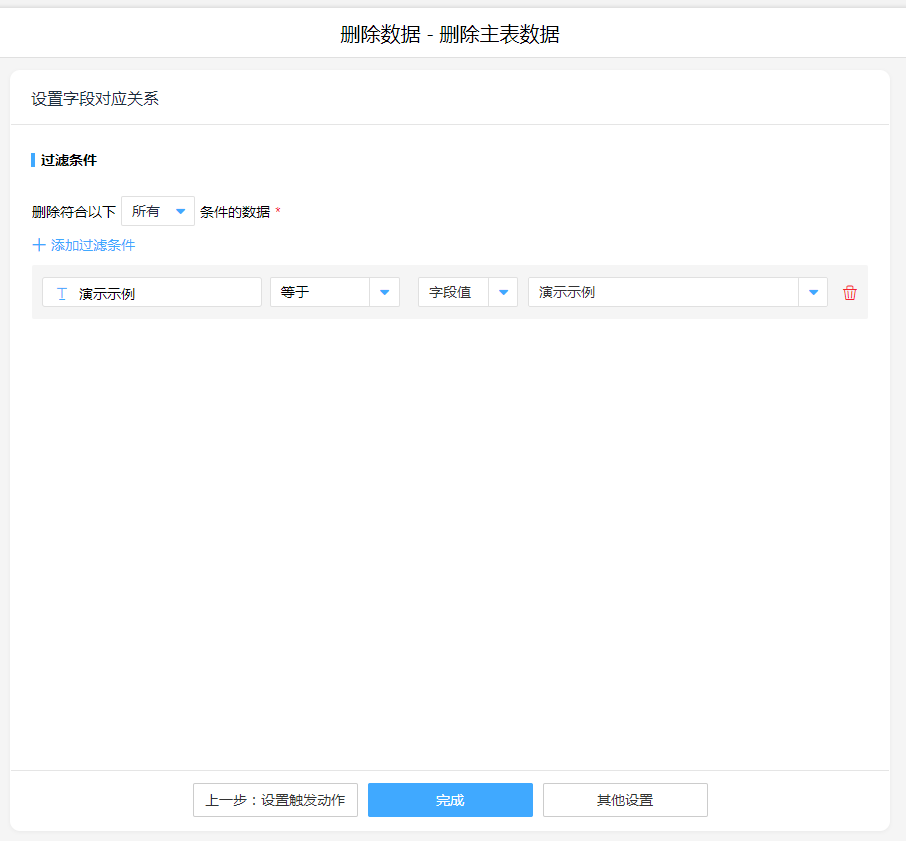The width and height of the screenshot is (906, 841).
Task: Expand the 所有 dropdown arrow
Action: (x=180, y=211)
